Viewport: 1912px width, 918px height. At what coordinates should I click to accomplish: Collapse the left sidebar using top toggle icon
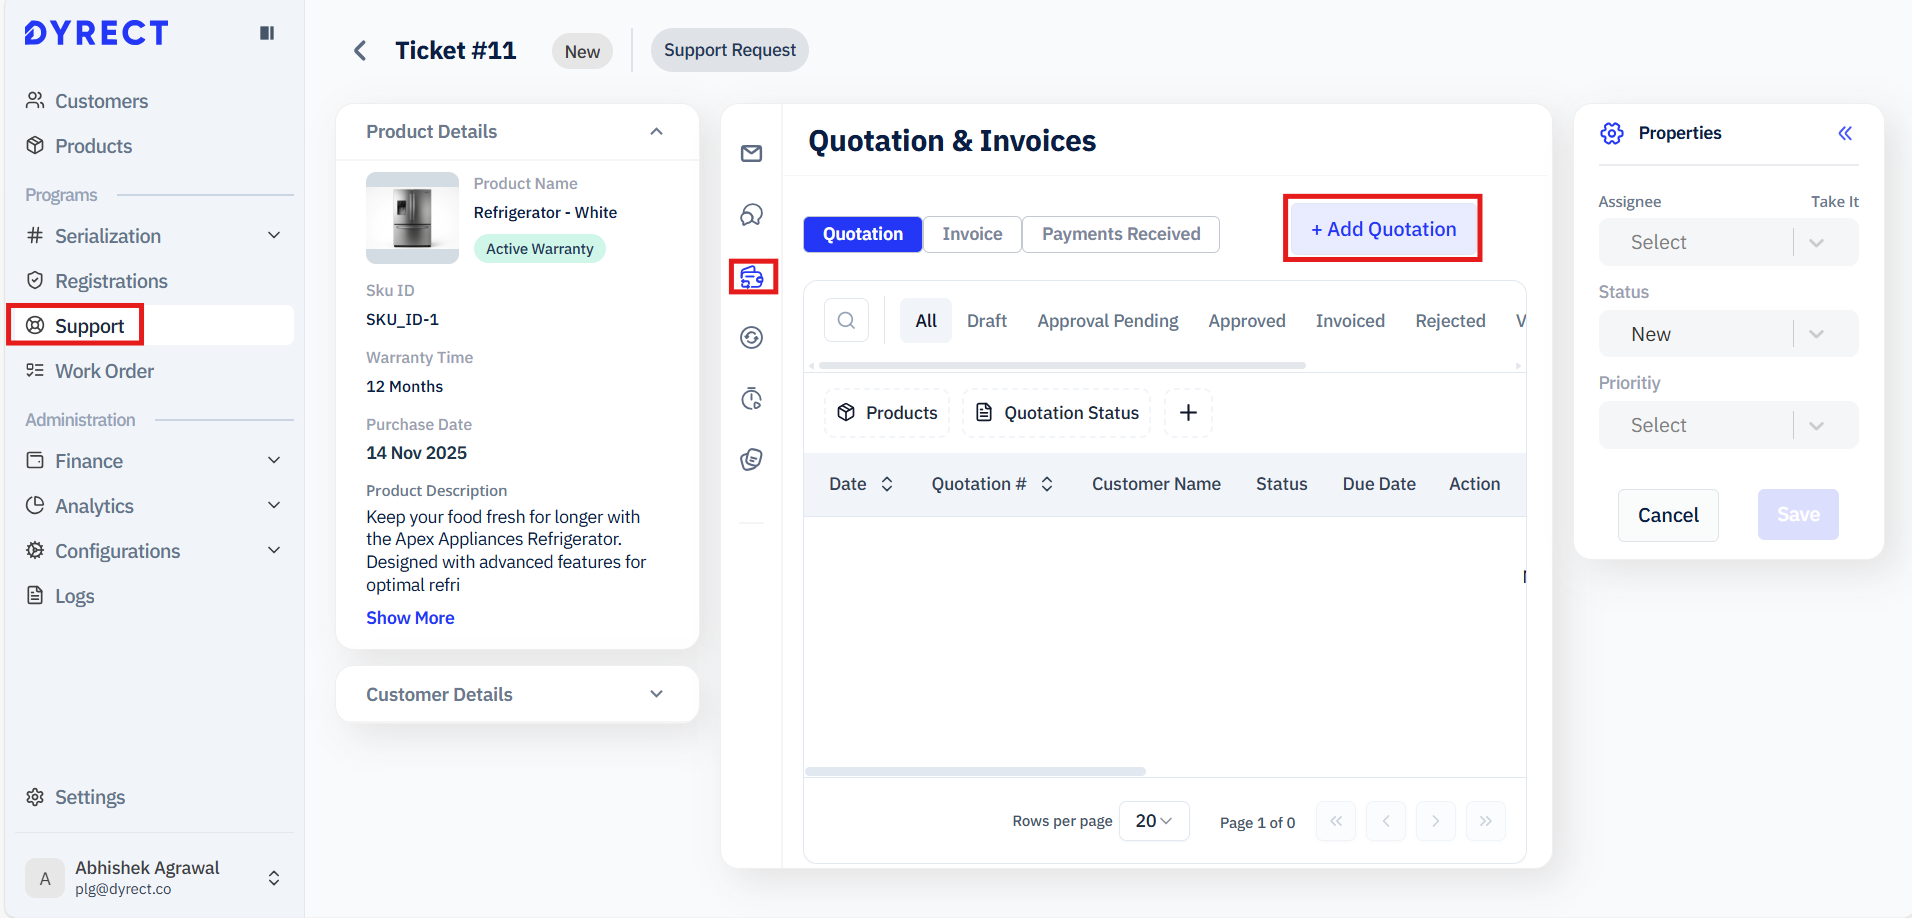(267, 33)
